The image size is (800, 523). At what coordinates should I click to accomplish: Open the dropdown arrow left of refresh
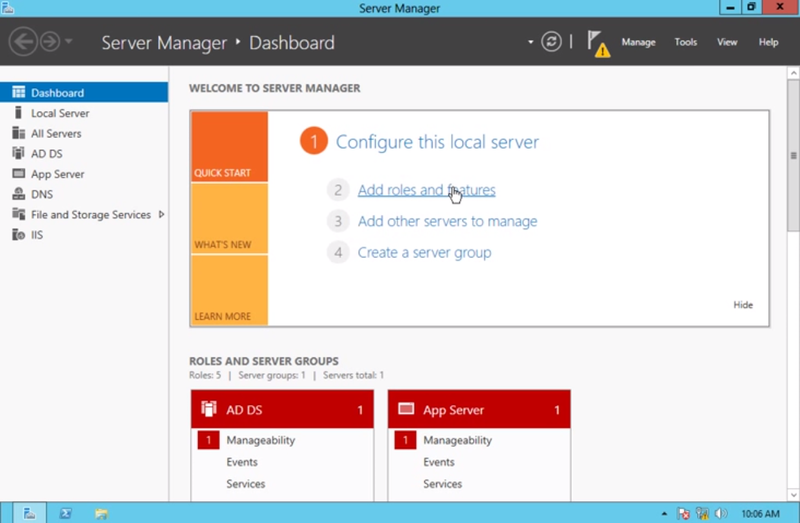coord(531,42)
